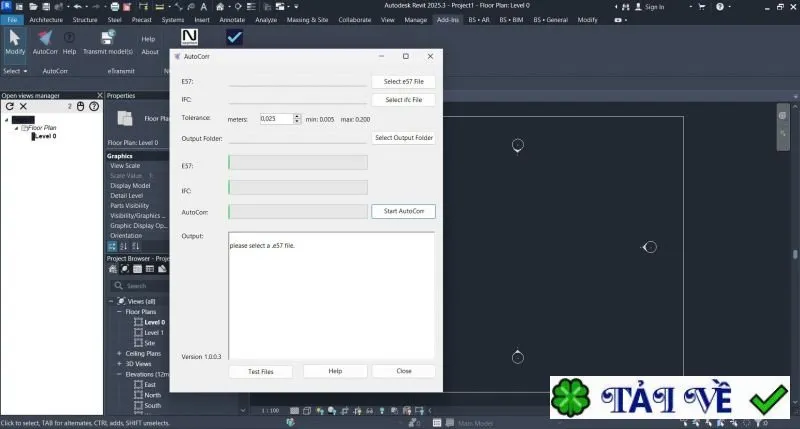Expand the Ceiling Plans tree node
Image resolution: width=800 pixels, height=429 pixels.
(x=119, y=353)
